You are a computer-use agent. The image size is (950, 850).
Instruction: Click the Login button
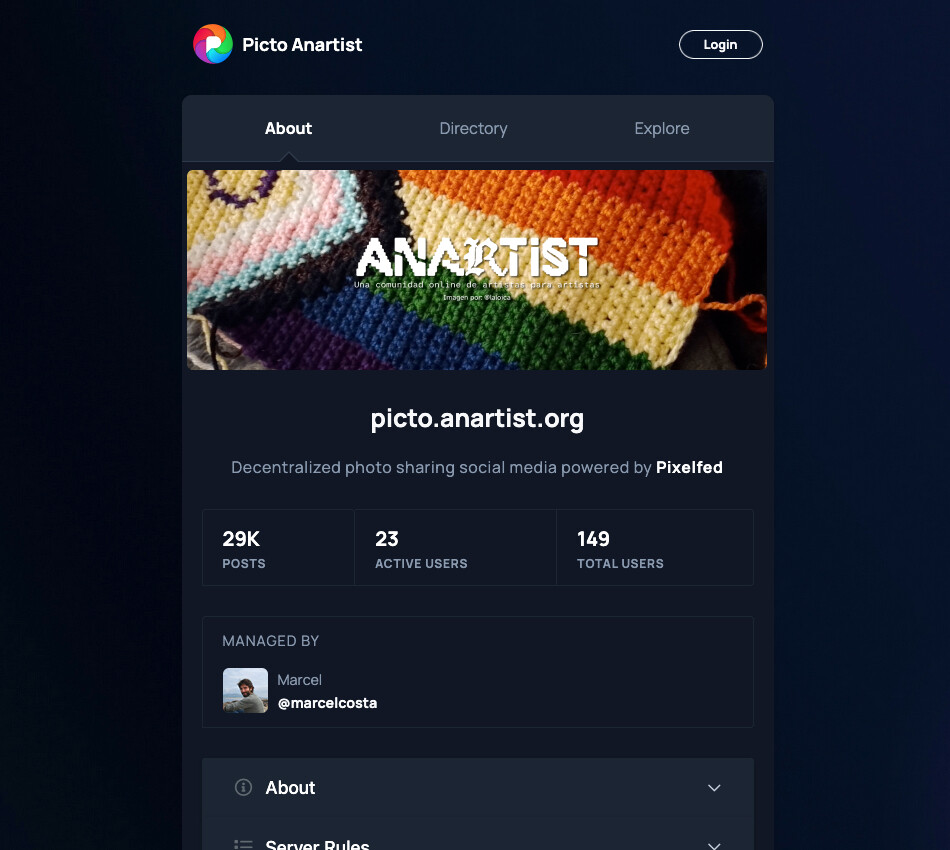click(x=720, y=44)
